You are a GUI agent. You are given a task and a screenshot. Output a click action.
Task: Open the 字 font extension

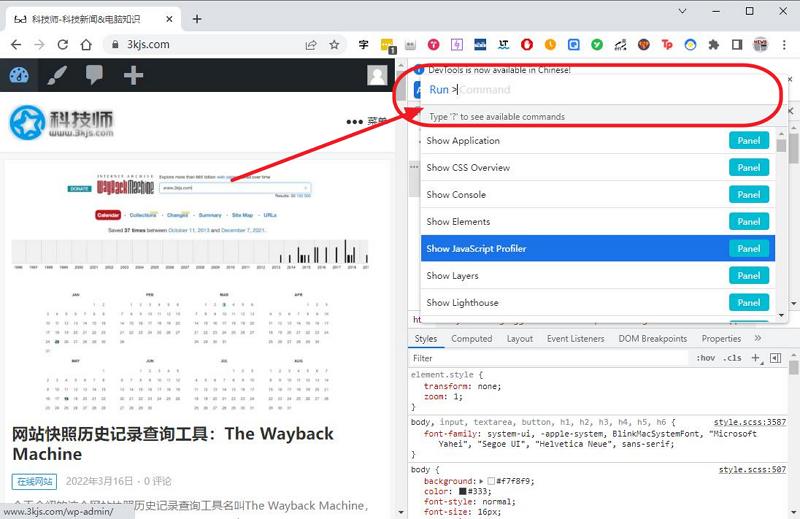pyautogui.click(x=363, y=45)
